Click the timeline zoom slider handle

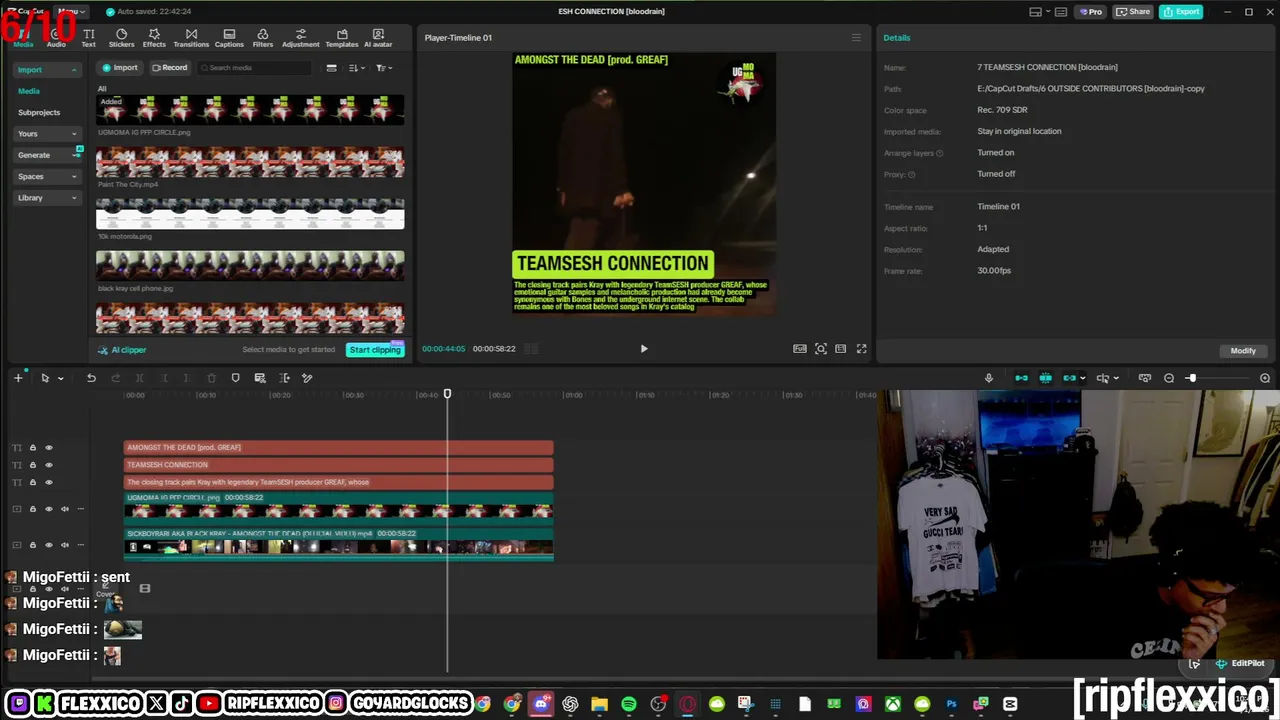click(1191, 378)
